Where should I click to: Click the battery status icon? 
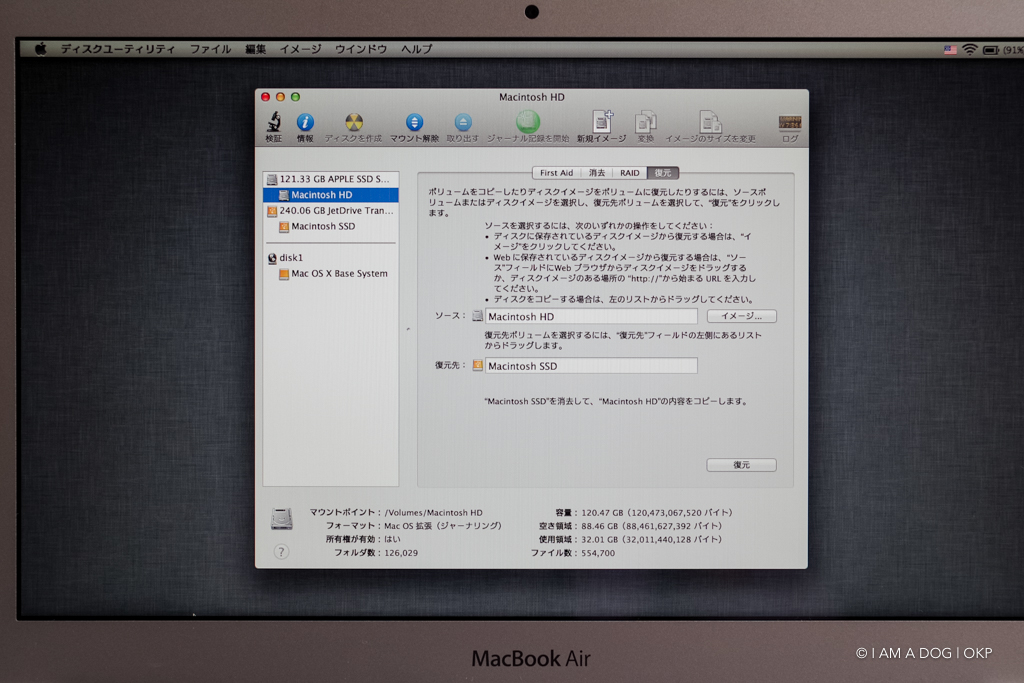(991, 50)
